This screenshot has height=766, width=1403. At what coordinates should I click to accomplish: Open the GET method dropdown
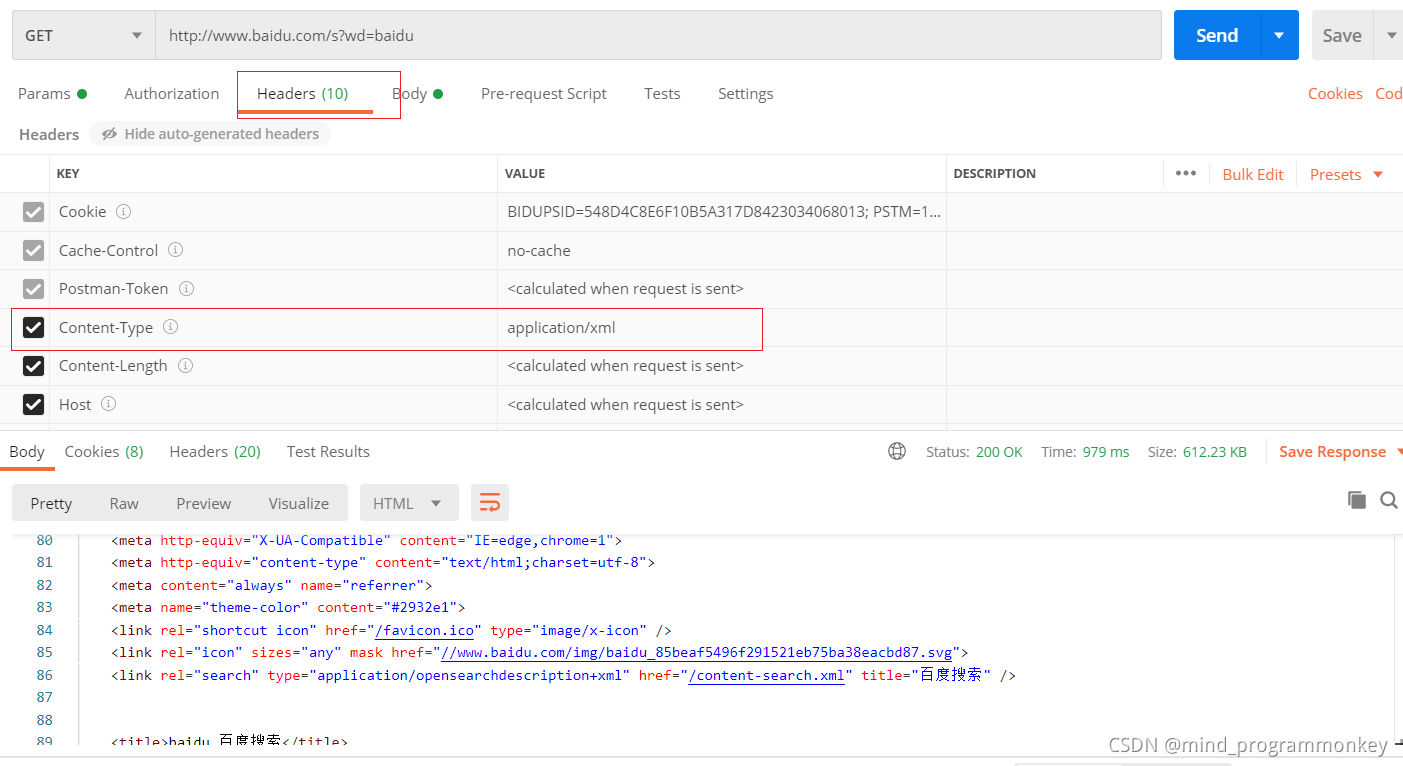click(x=84, y=35)
